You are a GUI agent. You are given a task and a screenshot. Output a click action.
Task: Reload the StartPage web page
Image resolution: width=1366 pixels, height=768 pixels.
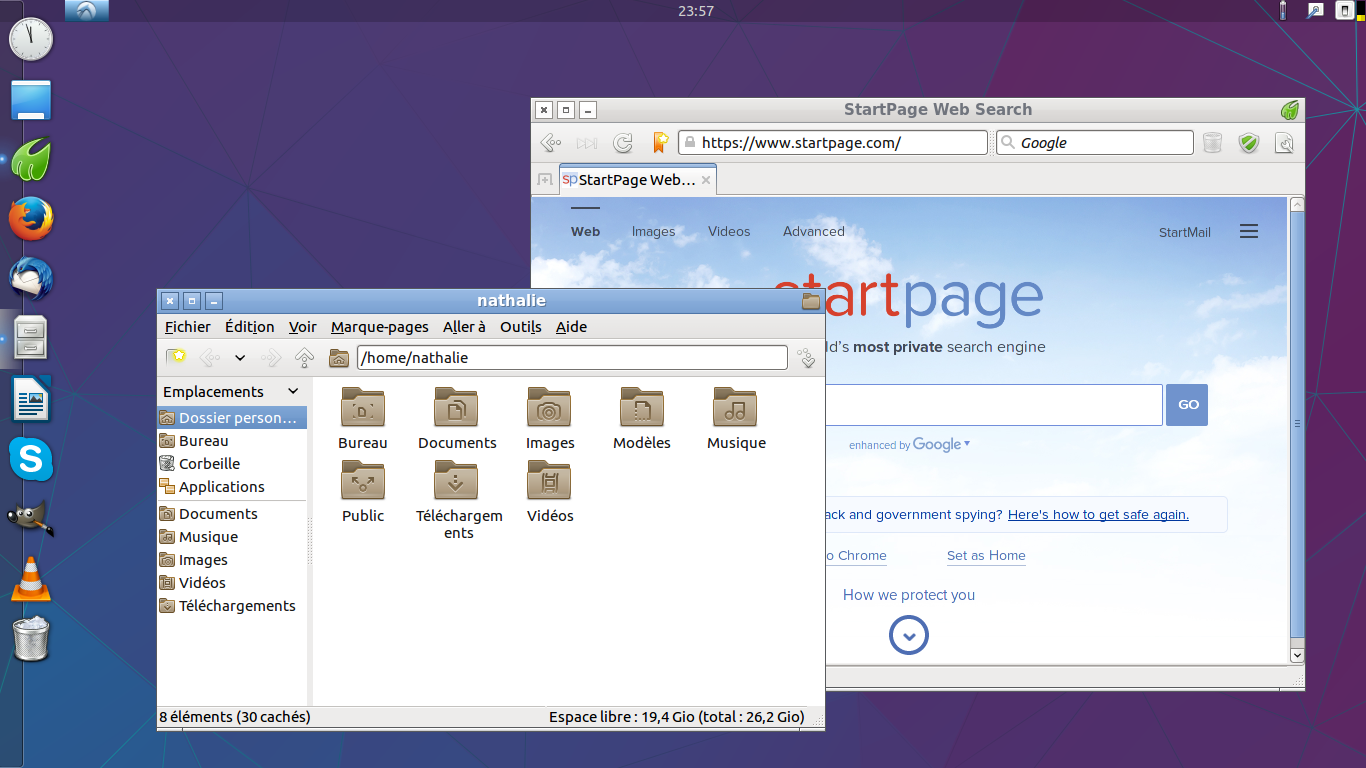coord(623,143)
